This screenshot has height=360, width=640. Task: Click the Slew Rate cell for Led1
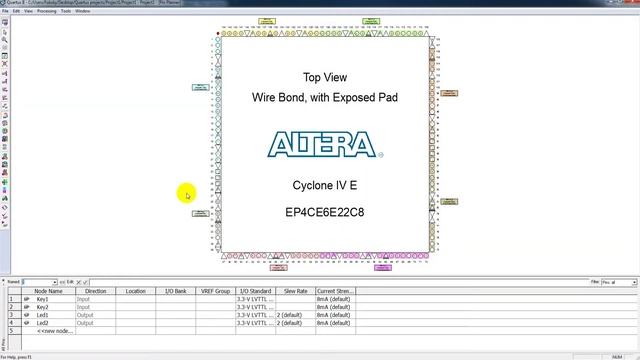tap(296, 315)
